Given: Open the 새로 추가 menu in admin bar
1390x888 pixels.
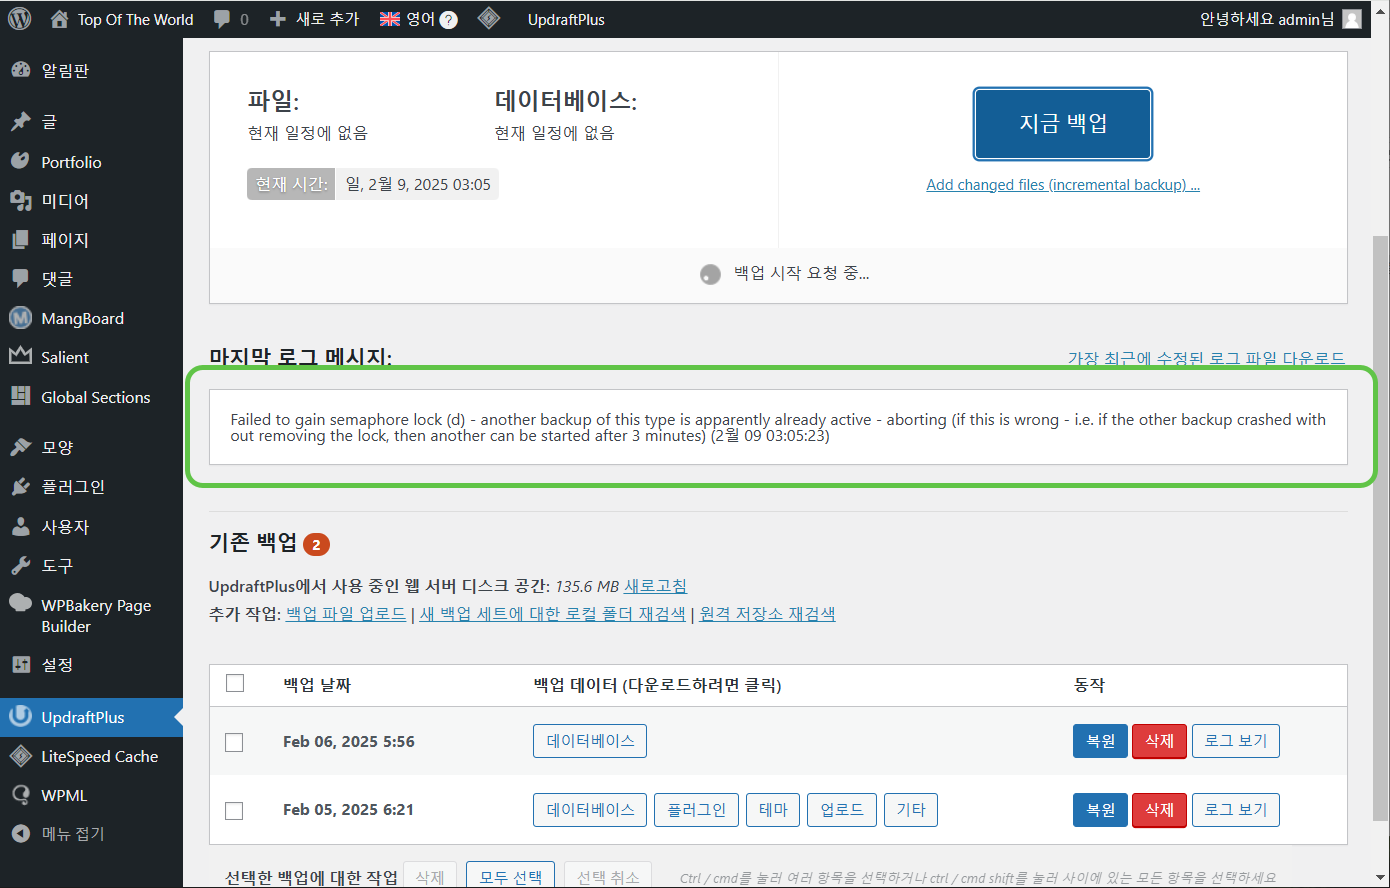Looking at the screenshot, I should pyautogui.click(x=314, y=19).
